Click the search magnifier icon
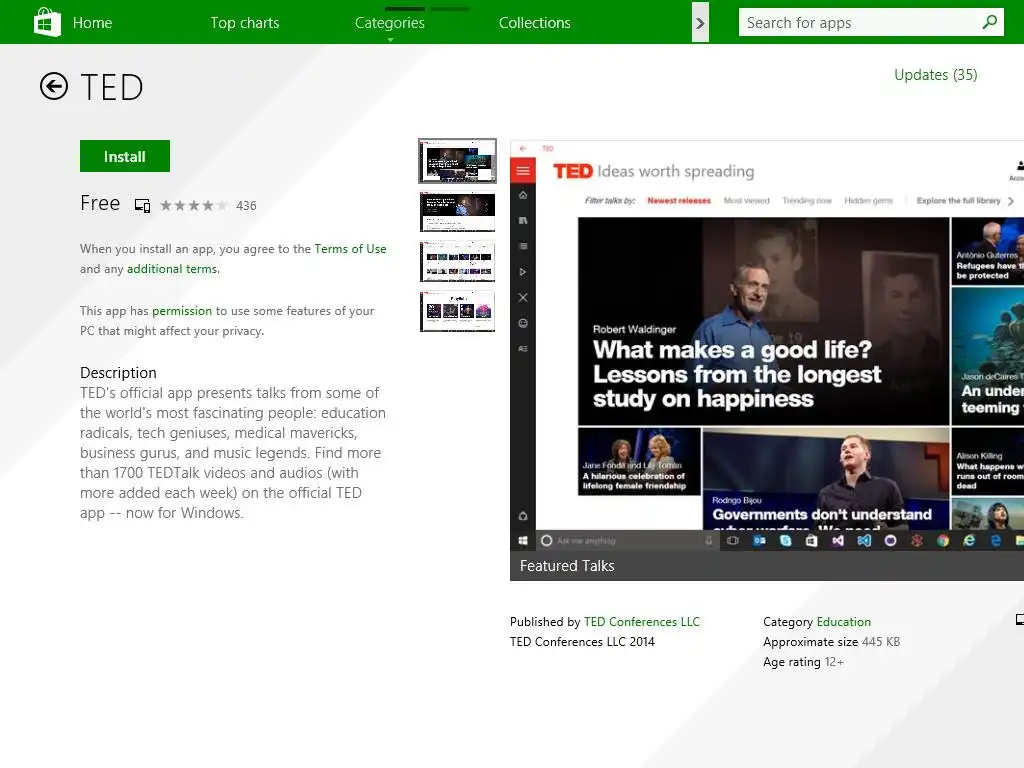1024x768 pixels. click(989, 22)
